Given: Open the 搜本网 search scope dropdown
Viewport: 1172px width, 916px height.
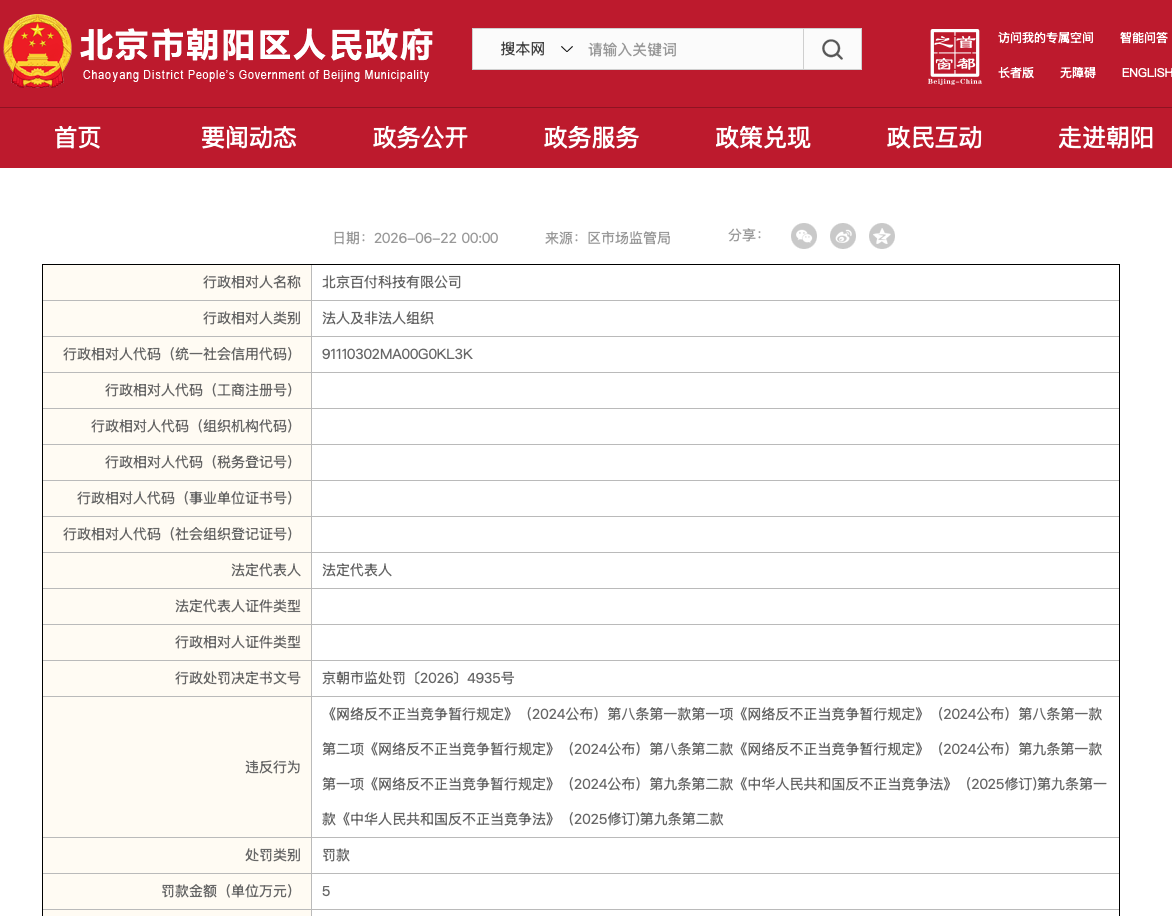Looking at the screenshot, I should click(x=536, y=49).
